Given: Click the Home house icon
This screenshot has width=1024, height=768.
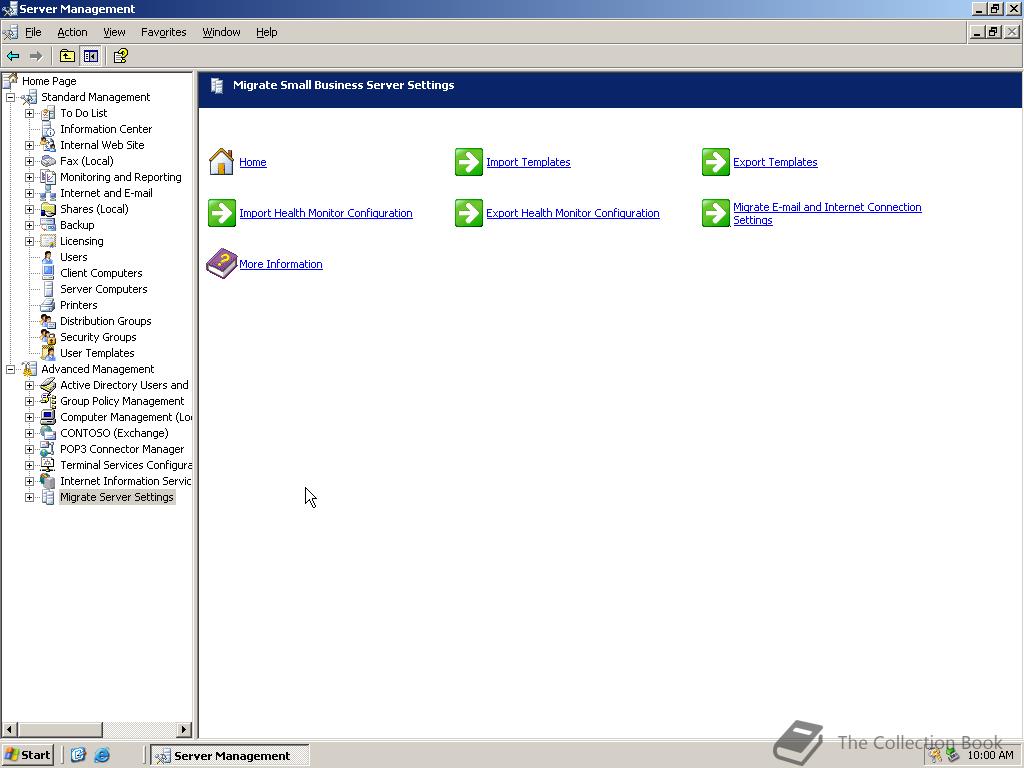Looking at the screenshot, I should [x=221, y=162].
